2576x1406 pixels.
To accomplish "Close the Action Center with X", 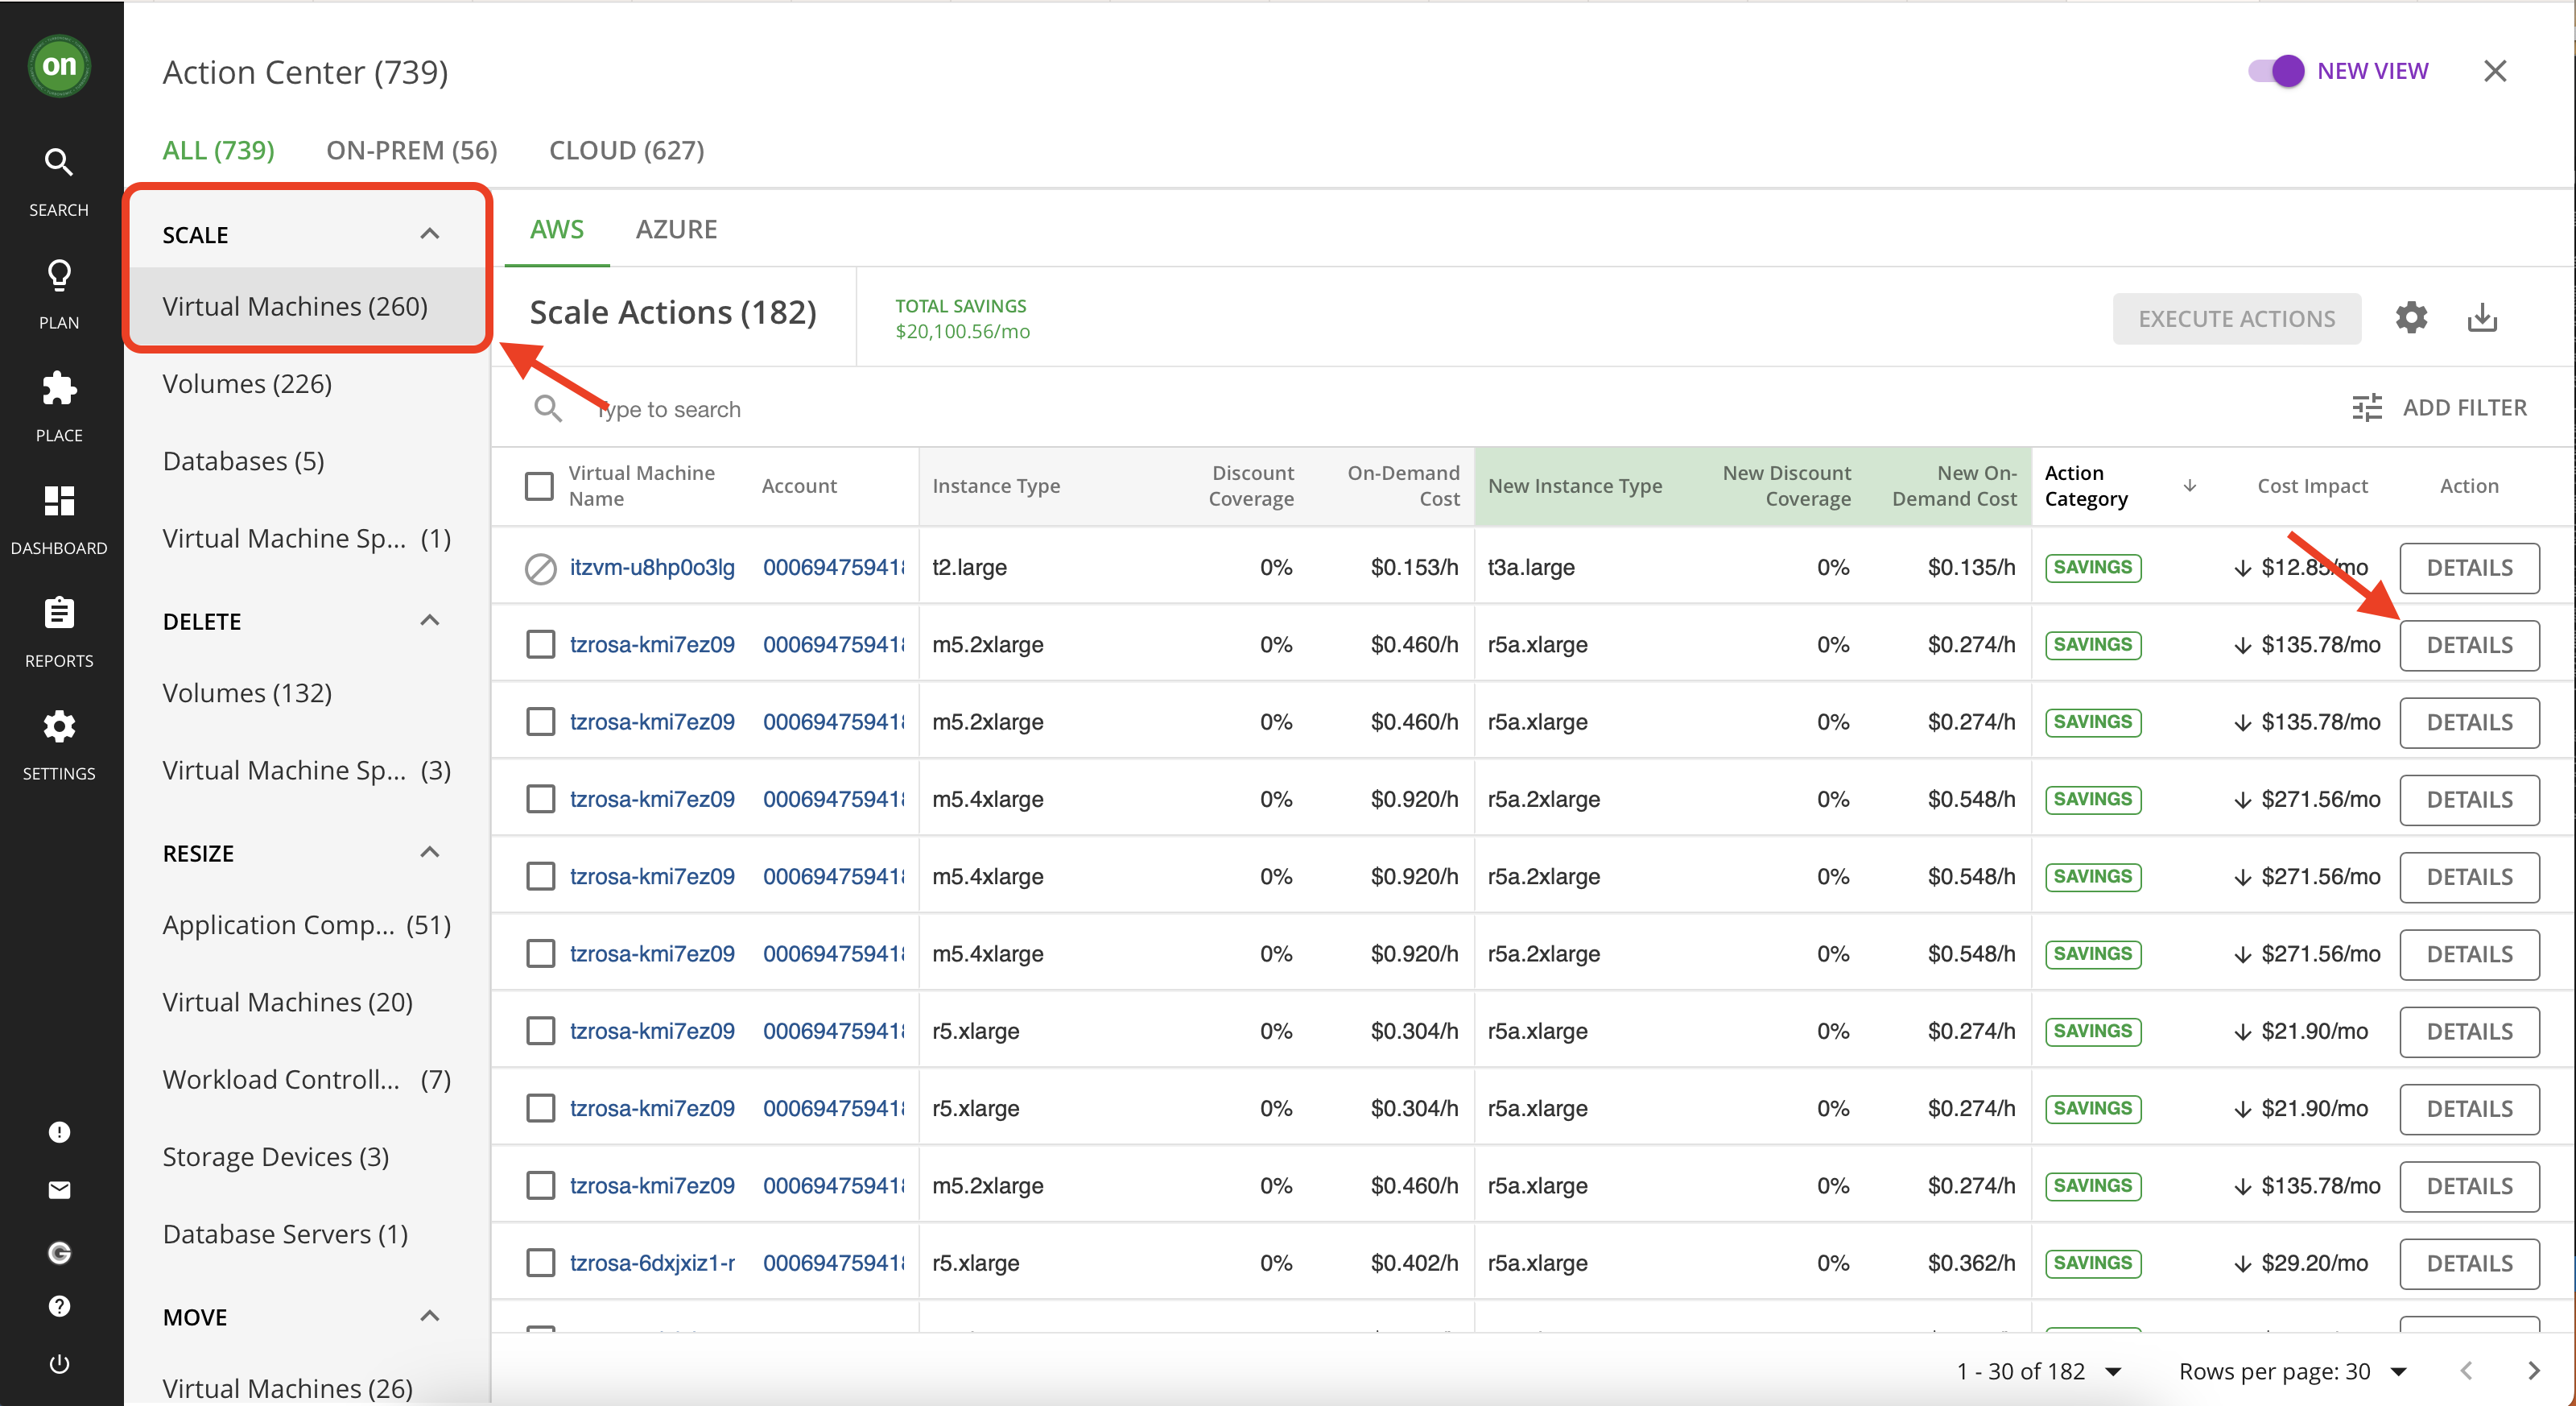I will pos(2495,71).
